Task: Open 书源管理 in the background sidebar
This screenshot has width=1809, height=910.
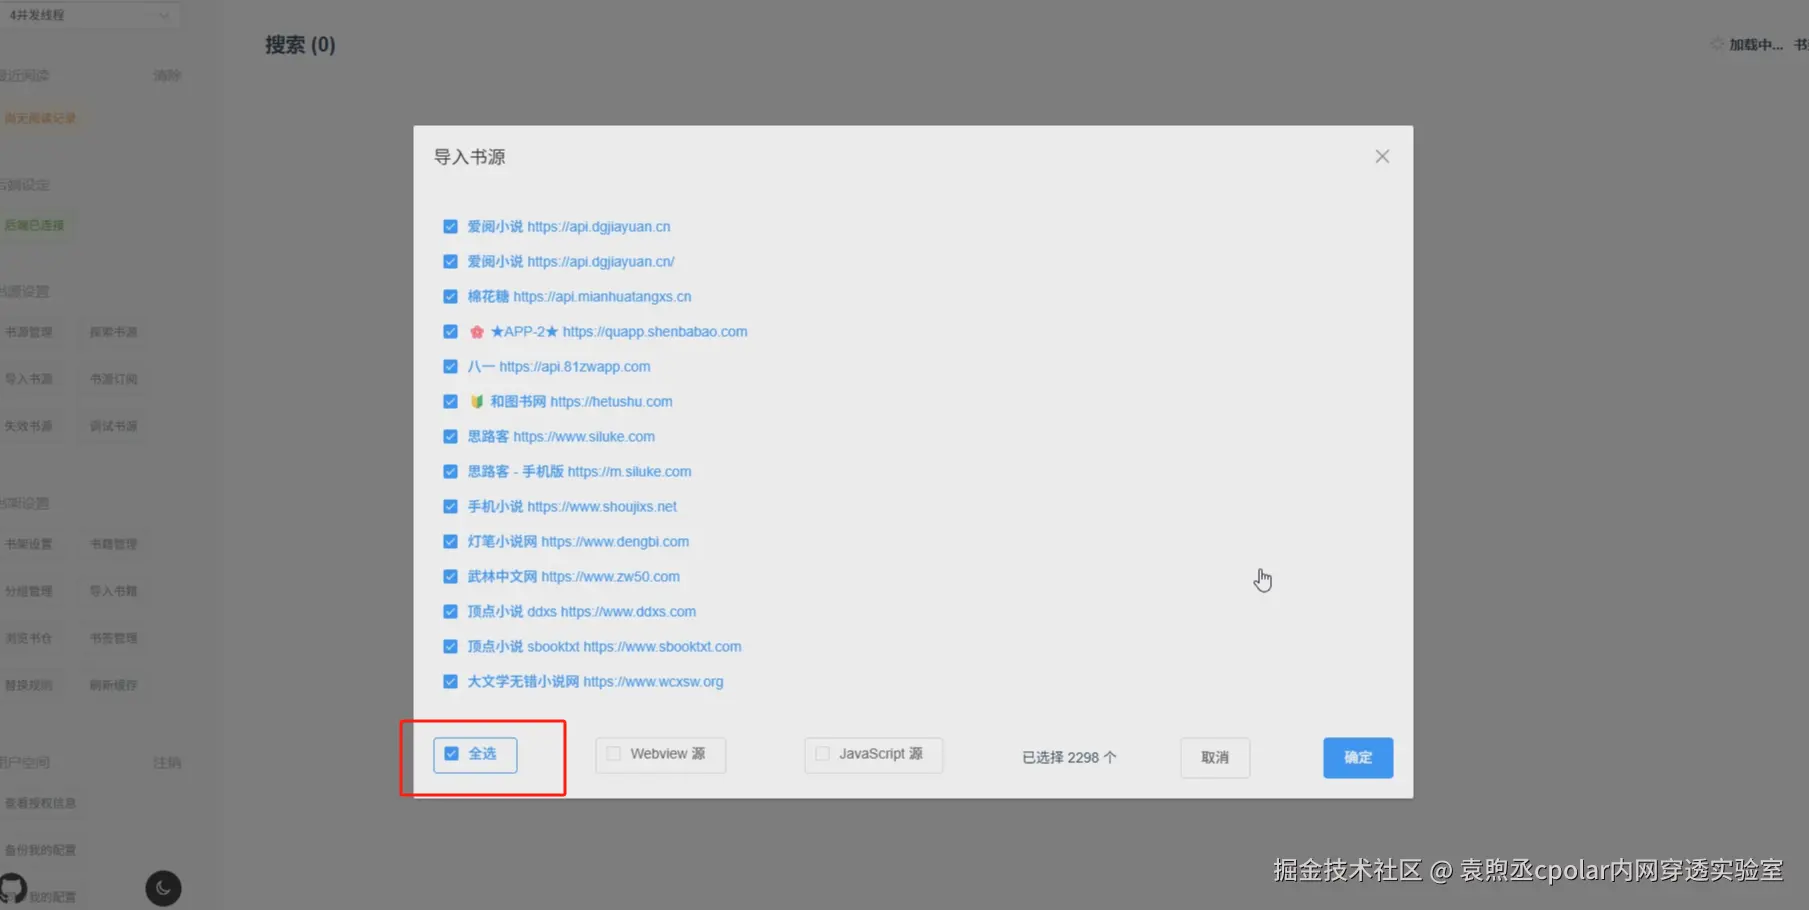Action: click(x=28, y=332)
